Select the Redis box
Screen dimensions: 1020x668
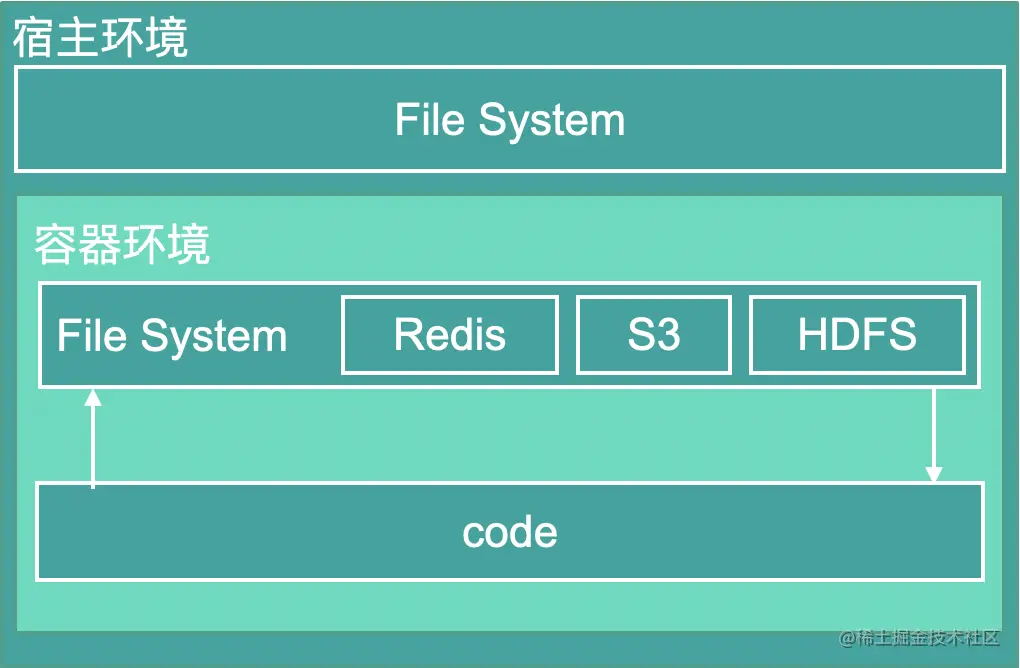pos(450,335)
